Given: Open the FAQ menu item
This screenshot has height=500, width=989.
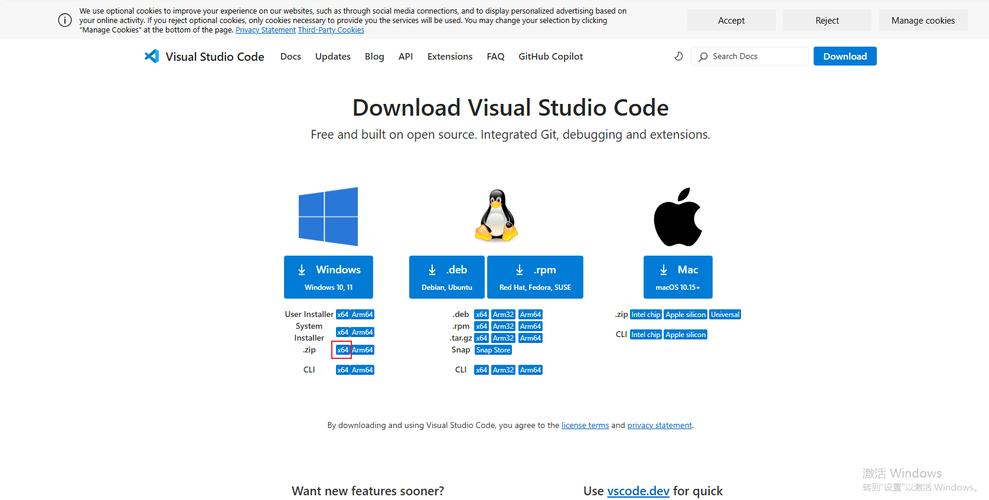Looking at the screenshot, I should [x=496, y=56].
